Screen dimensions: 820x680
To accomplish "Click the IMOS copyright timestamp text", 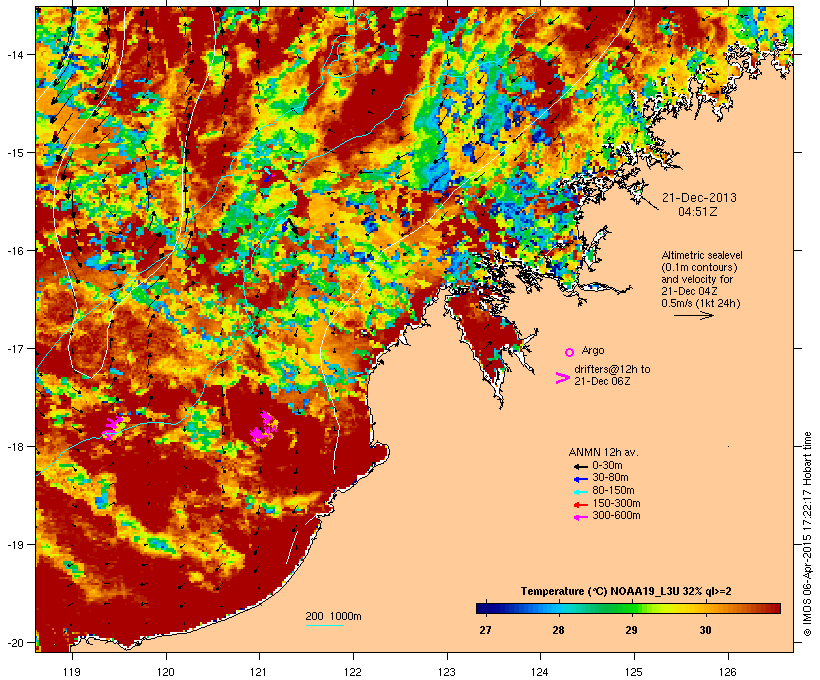I will coord(808,534).
